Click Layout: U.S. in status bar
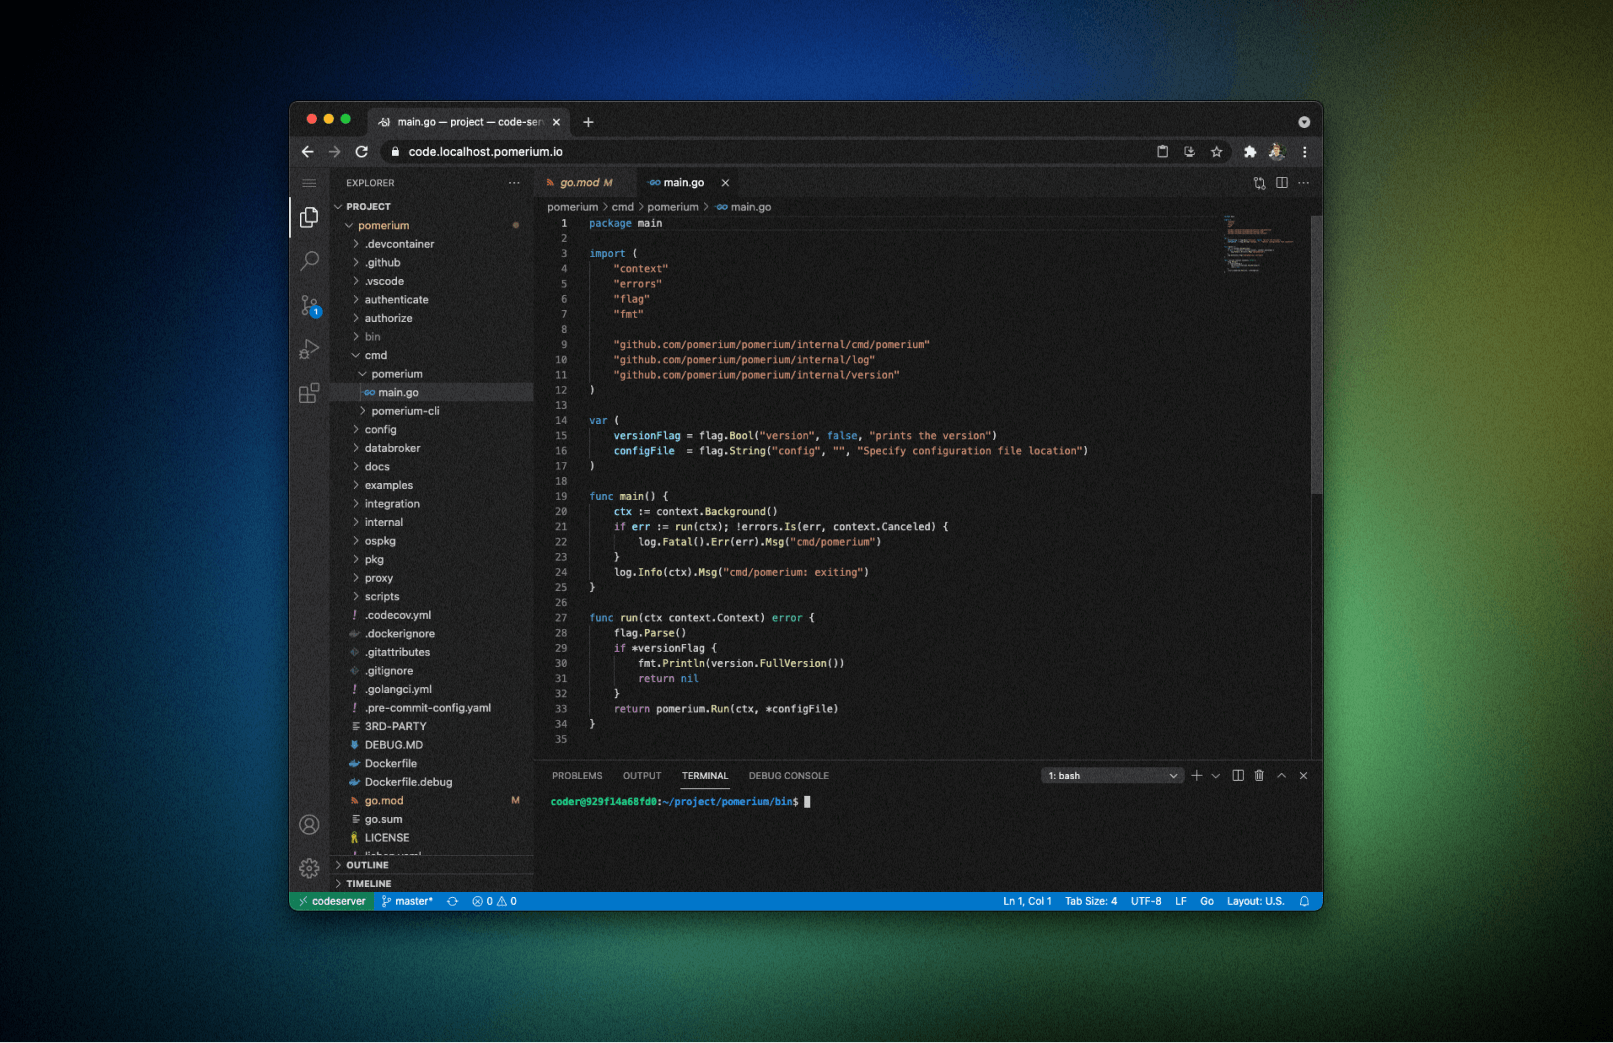The height and width of the screenshot is (1043, 1613). (x=1255, y=902)
